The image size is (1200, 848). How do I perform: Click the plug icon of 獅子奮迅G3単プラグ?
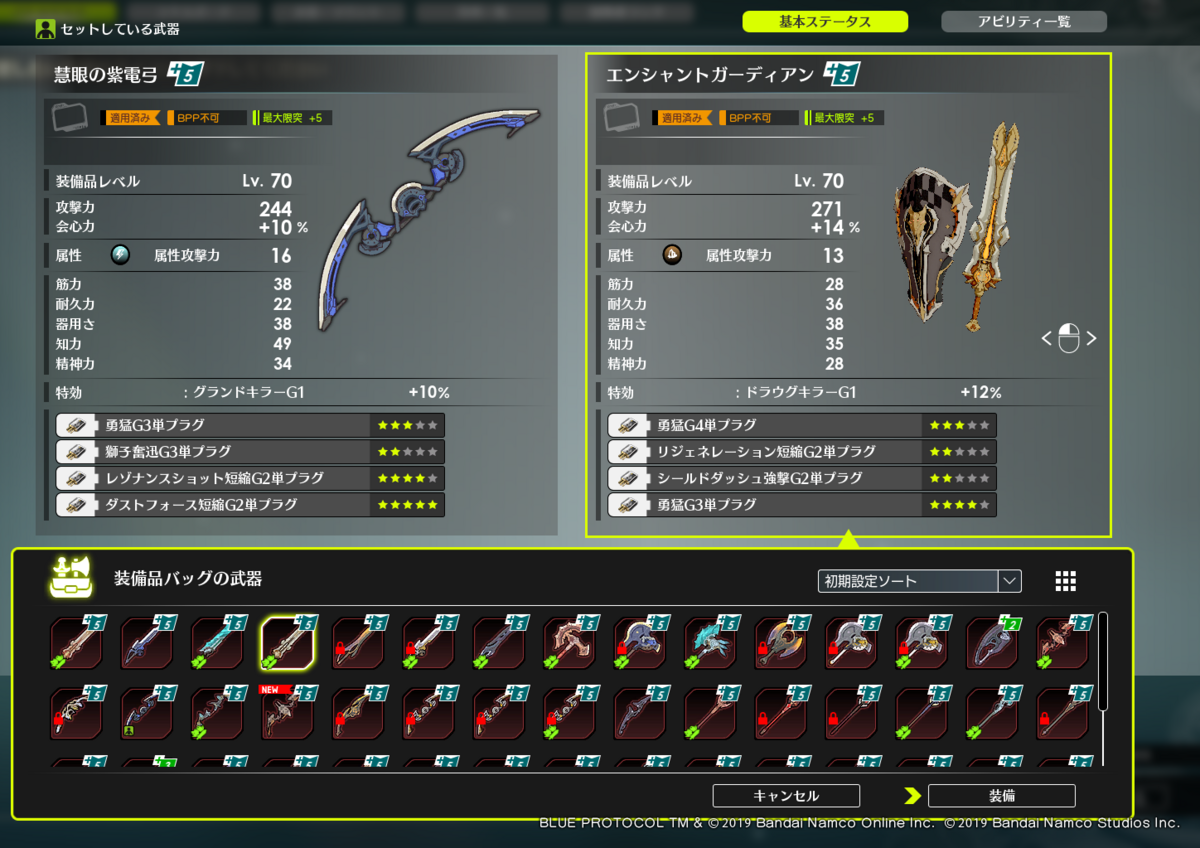tap(74, 451)
